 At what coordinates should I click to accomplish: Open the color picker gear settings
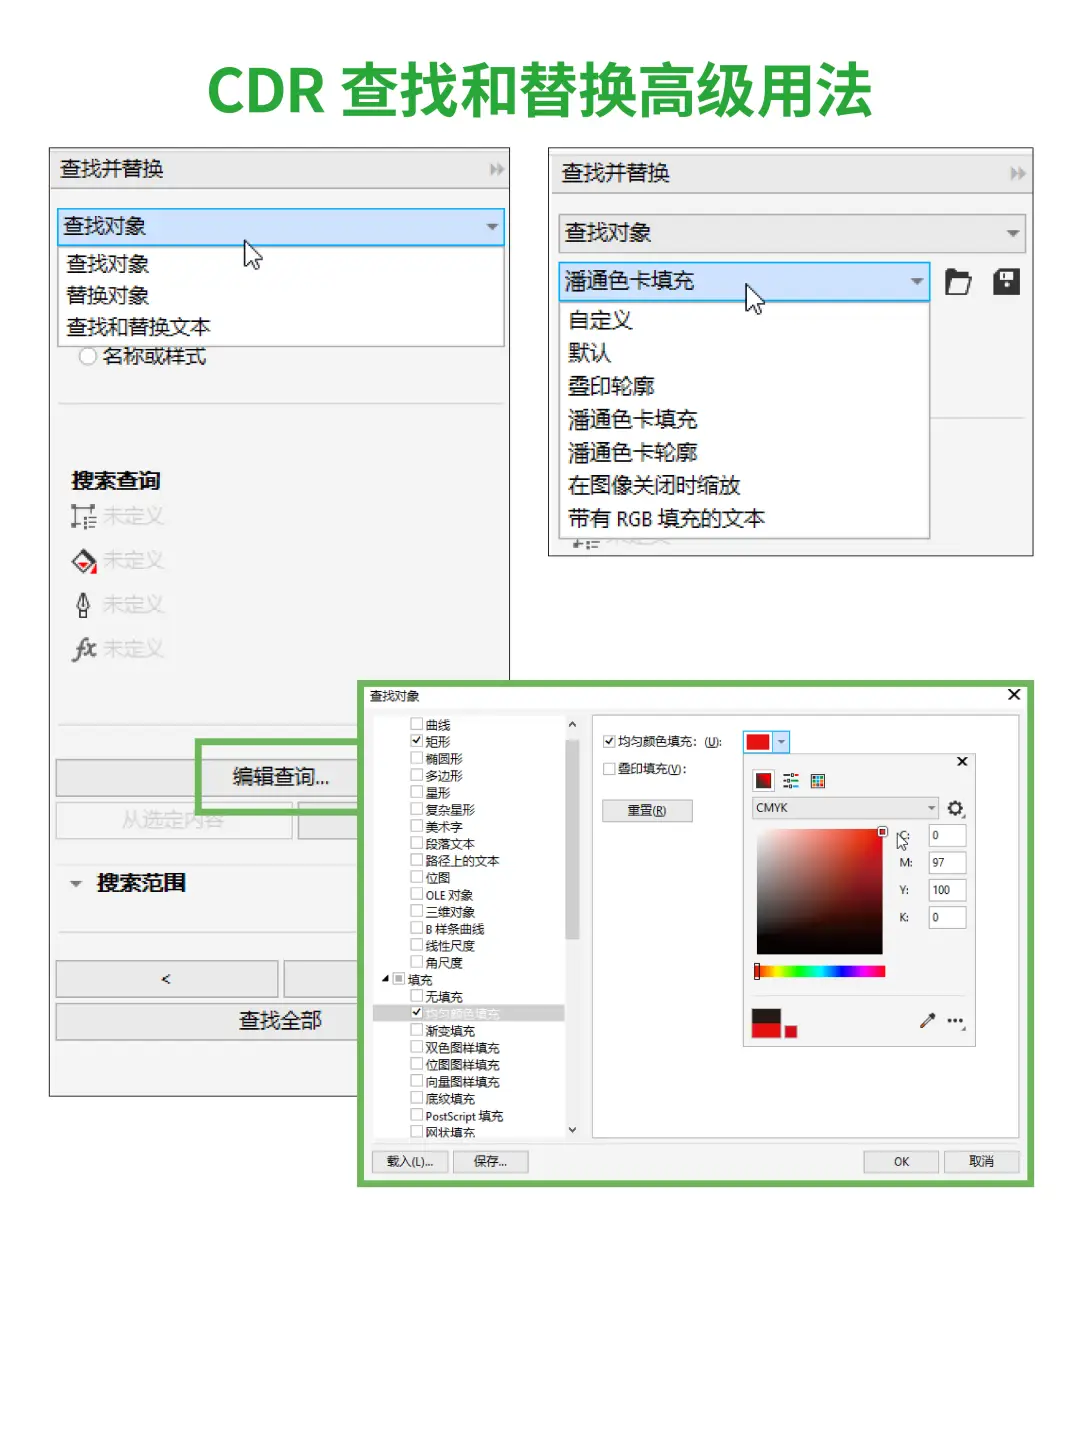tap(955, 808)
